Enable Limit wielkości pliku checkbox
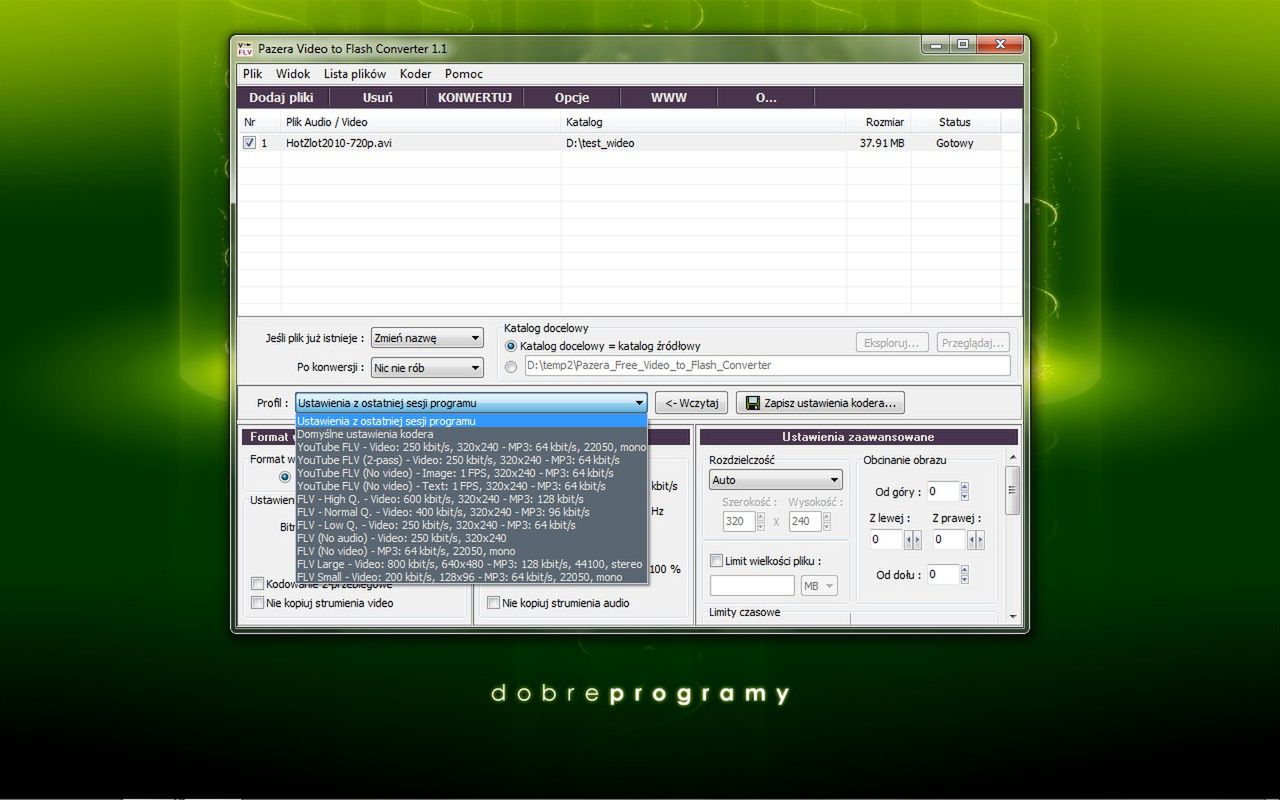 716,561
